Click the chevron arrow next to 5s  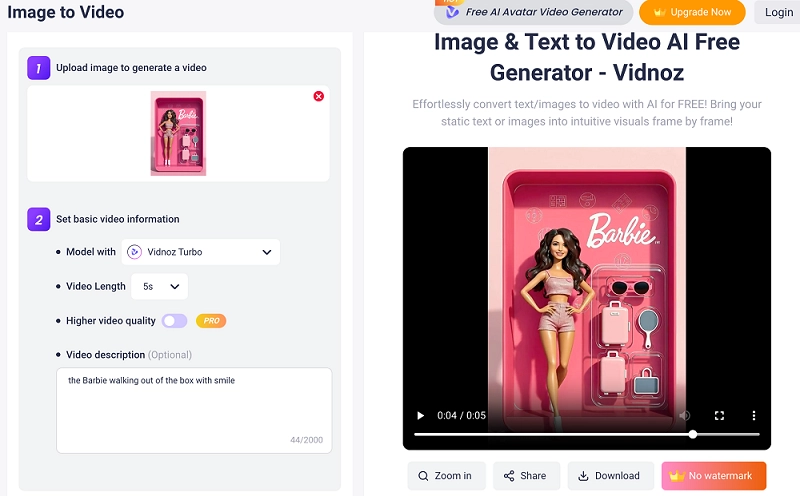pyautogui.click(x=174, y=287)
